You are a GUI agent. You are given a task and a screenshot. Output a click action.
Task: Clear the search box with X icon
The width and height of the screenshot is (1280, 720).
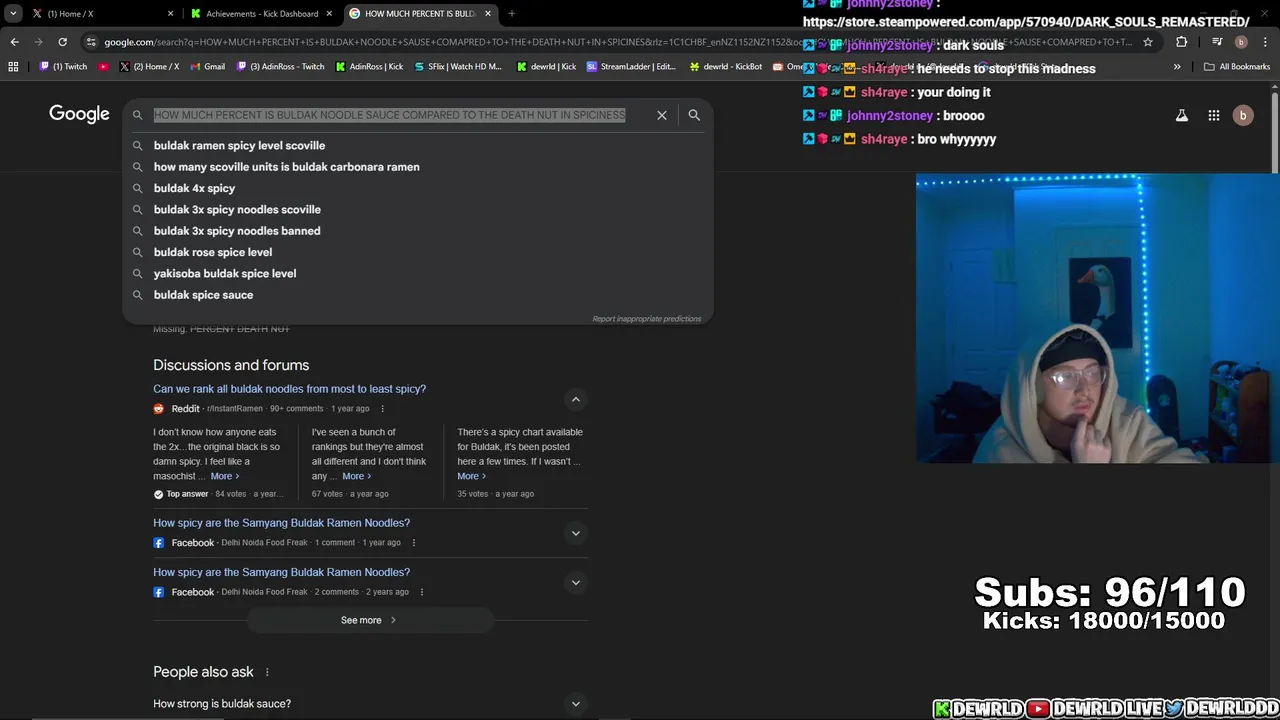[x=662, y=115]
